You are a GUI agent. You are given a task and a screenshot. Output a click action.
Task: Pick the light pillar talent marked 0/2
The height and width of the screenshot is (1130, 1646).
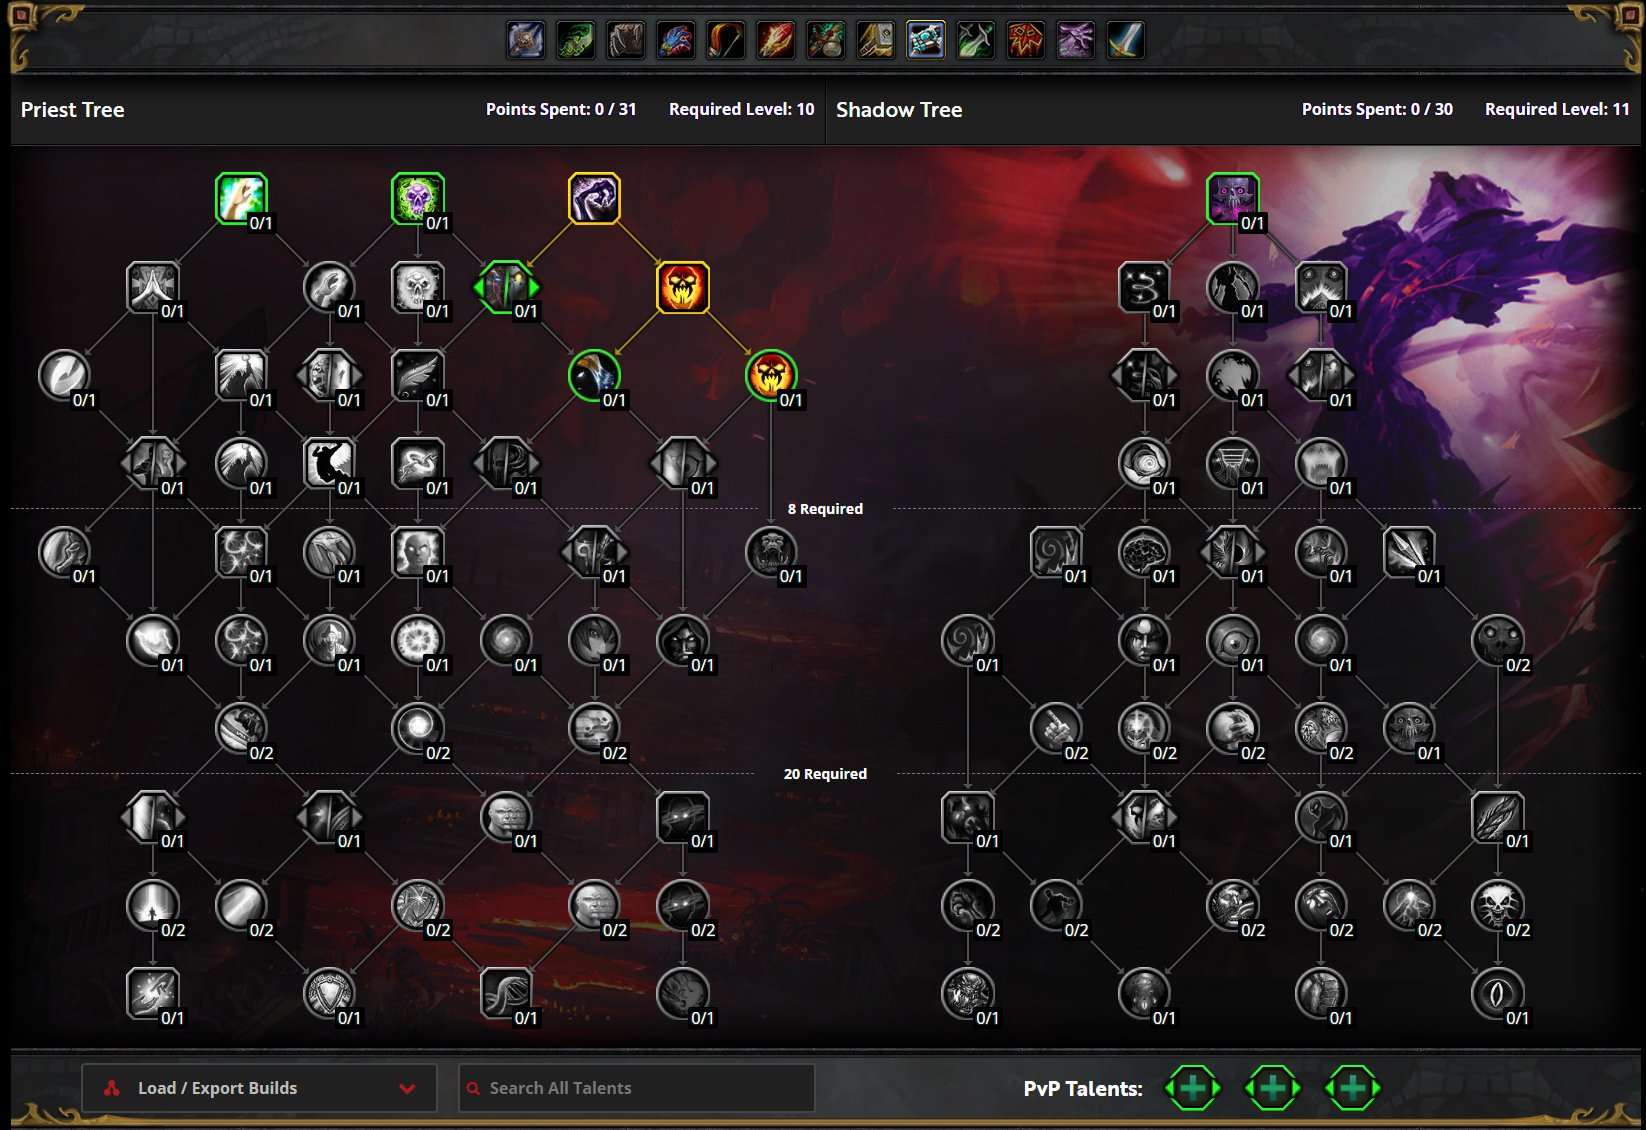point(153,905)
